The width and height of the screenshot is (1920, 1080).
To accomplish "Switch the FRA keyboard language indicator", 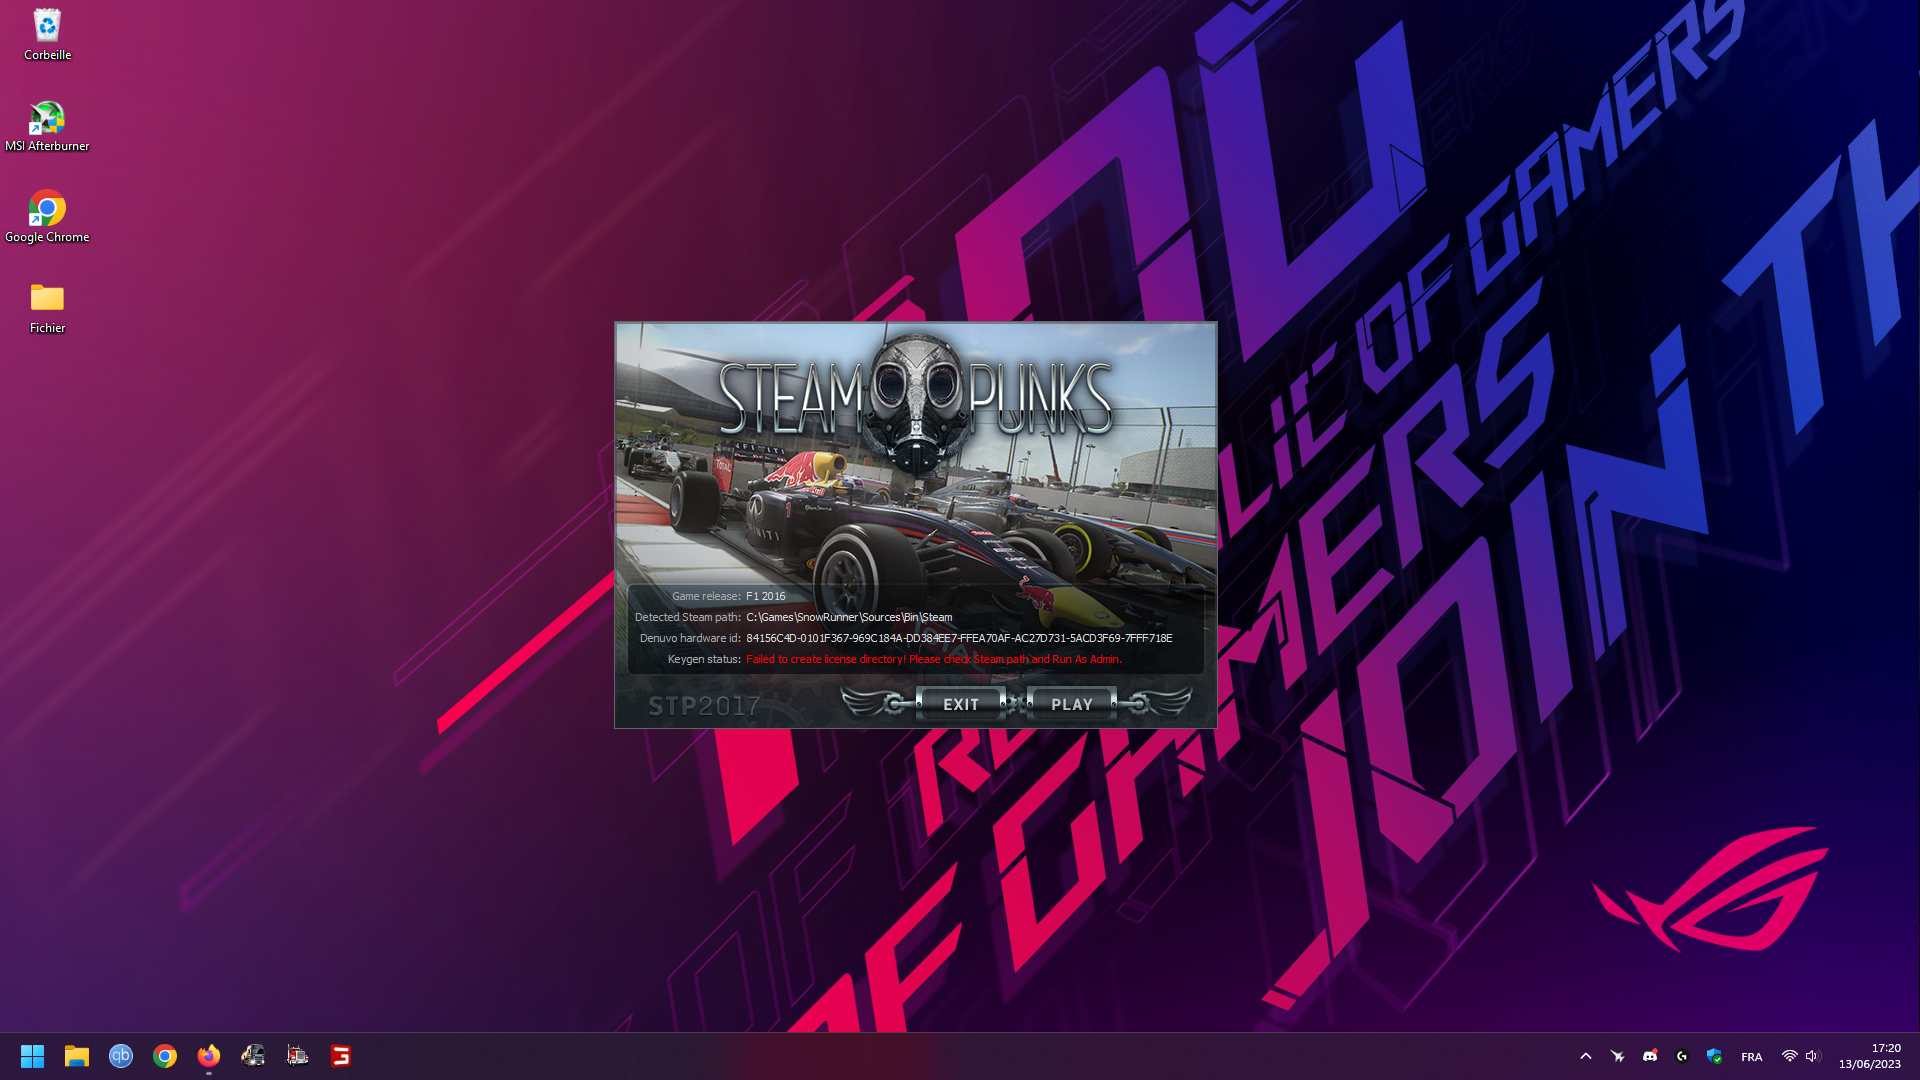I will [x=1752, y=1057].
